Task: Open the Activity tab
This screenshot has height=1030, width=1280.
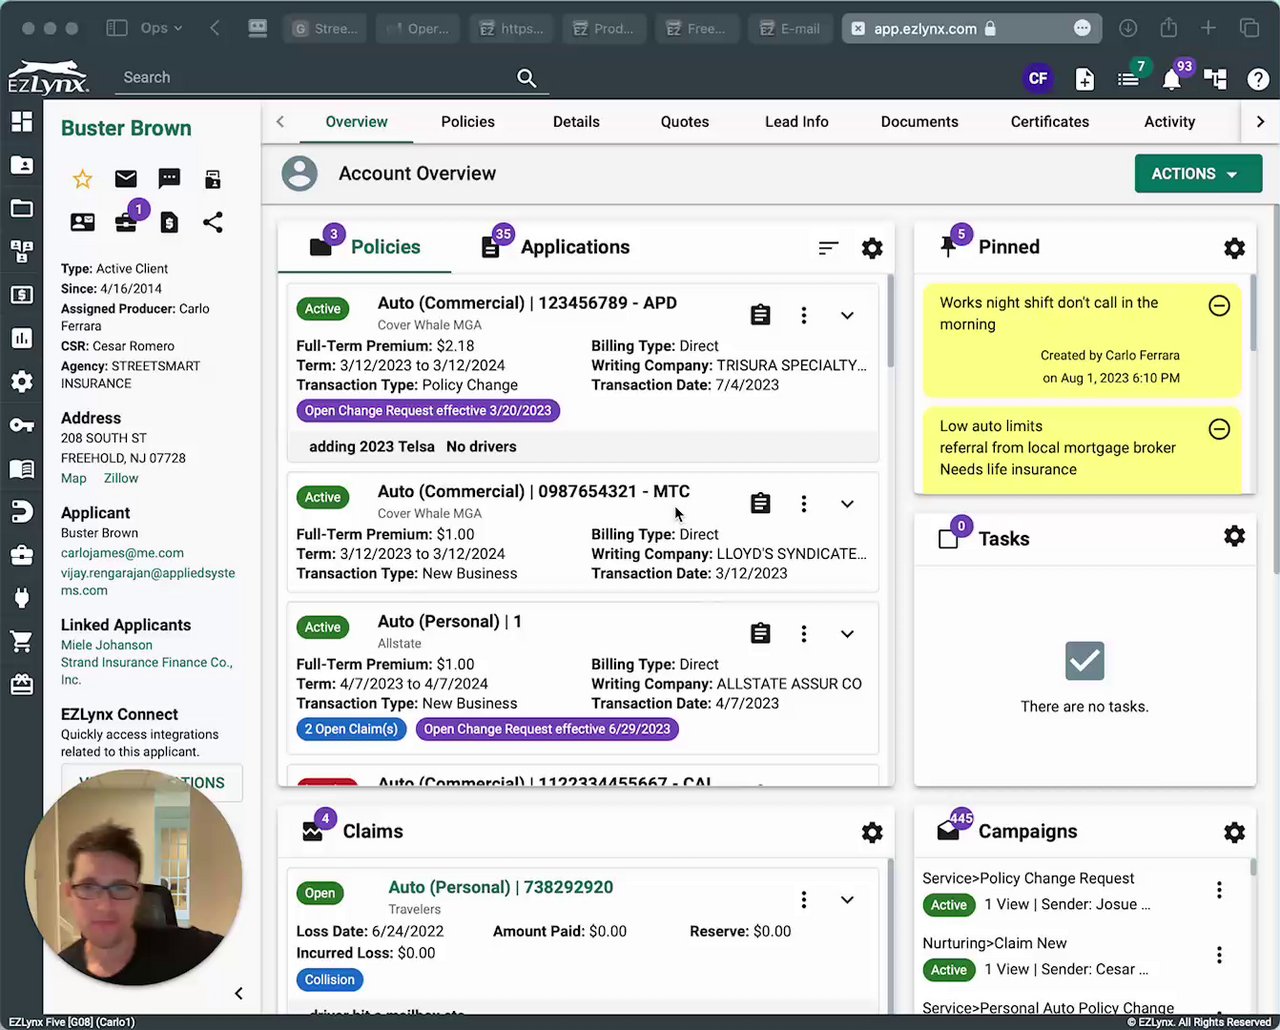Action: click(1170, 122)
